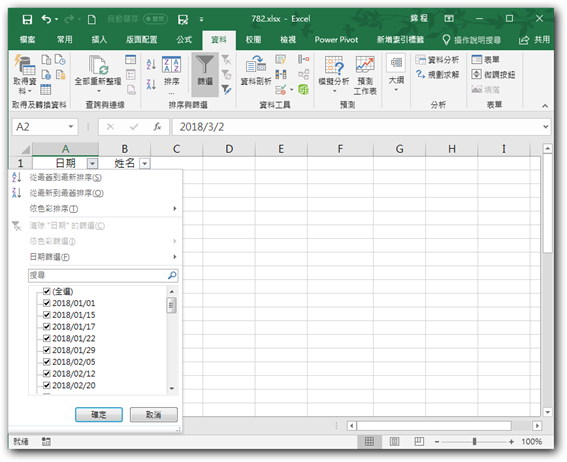Toggle the Select All (全選) checkbox

[x=46, y=291]
